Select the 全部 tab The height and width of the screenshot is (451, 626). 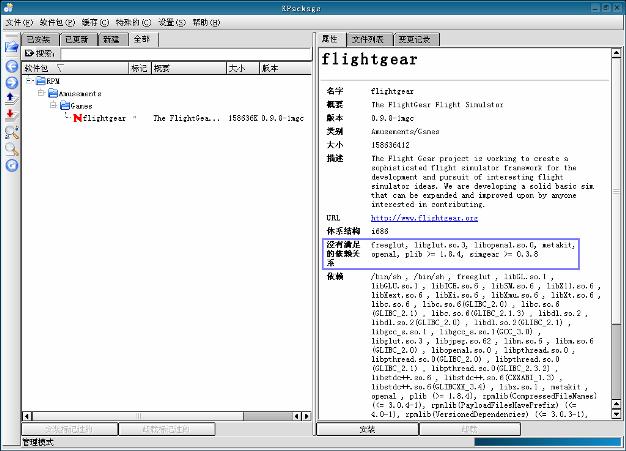point(143,39)
